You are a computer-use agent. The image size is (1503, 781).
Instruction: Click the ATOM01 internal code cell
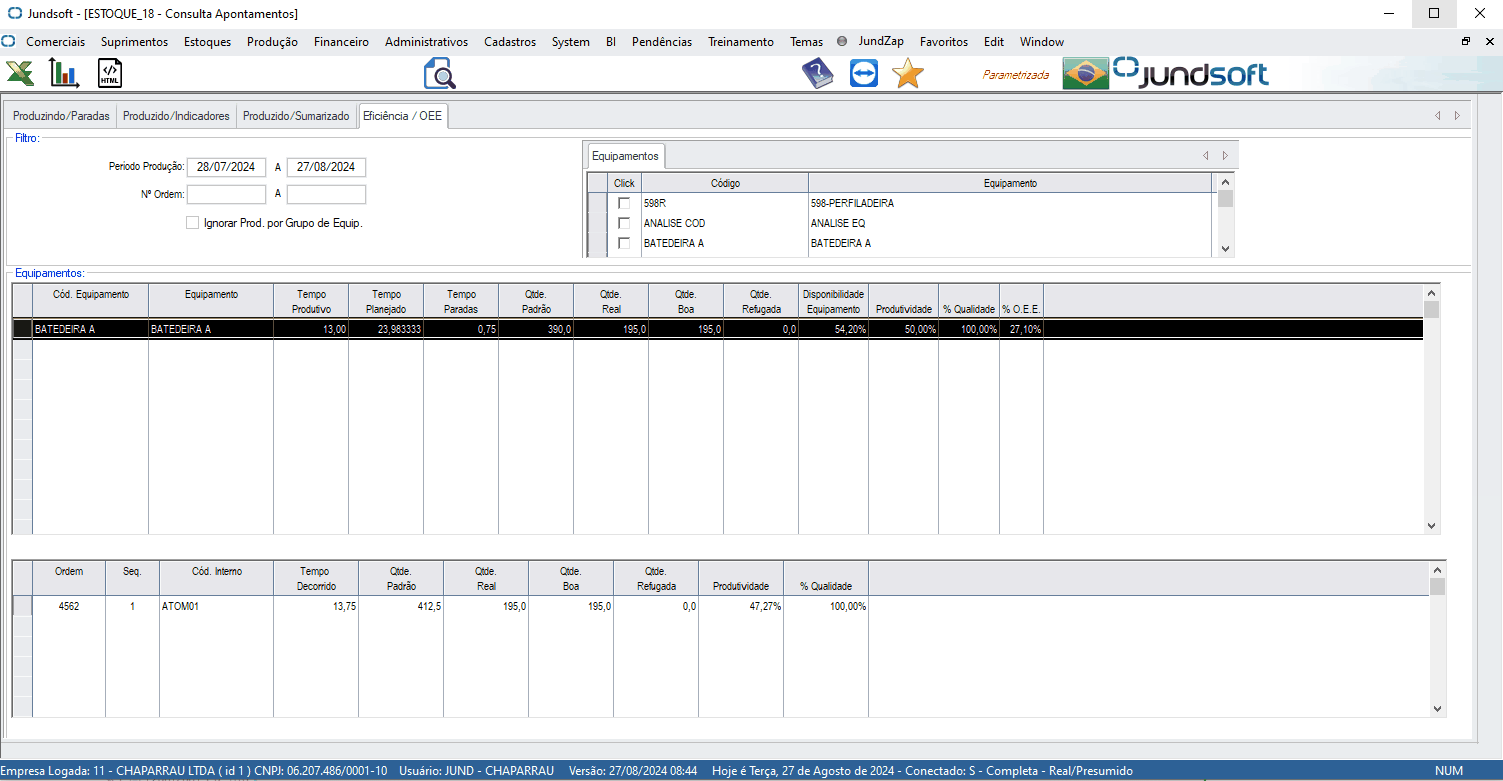216,606
